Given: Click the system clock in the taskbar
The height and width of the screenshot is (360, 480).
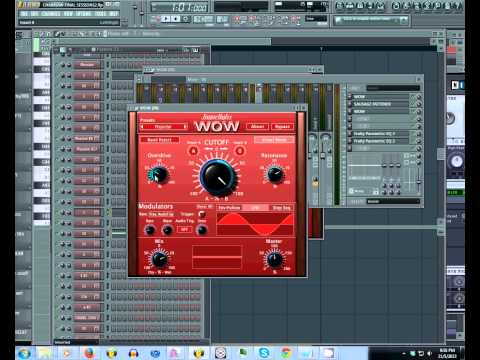Looking at the screenshot, I should 447,353.
